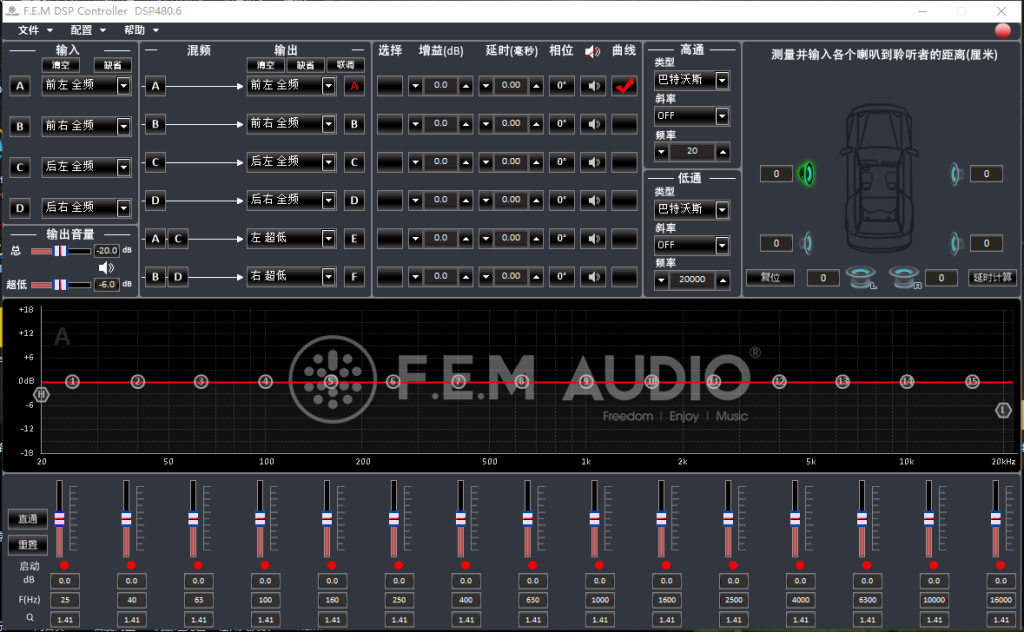
Task: Click the 复位 reset distances button
Action: coord(771,277)
